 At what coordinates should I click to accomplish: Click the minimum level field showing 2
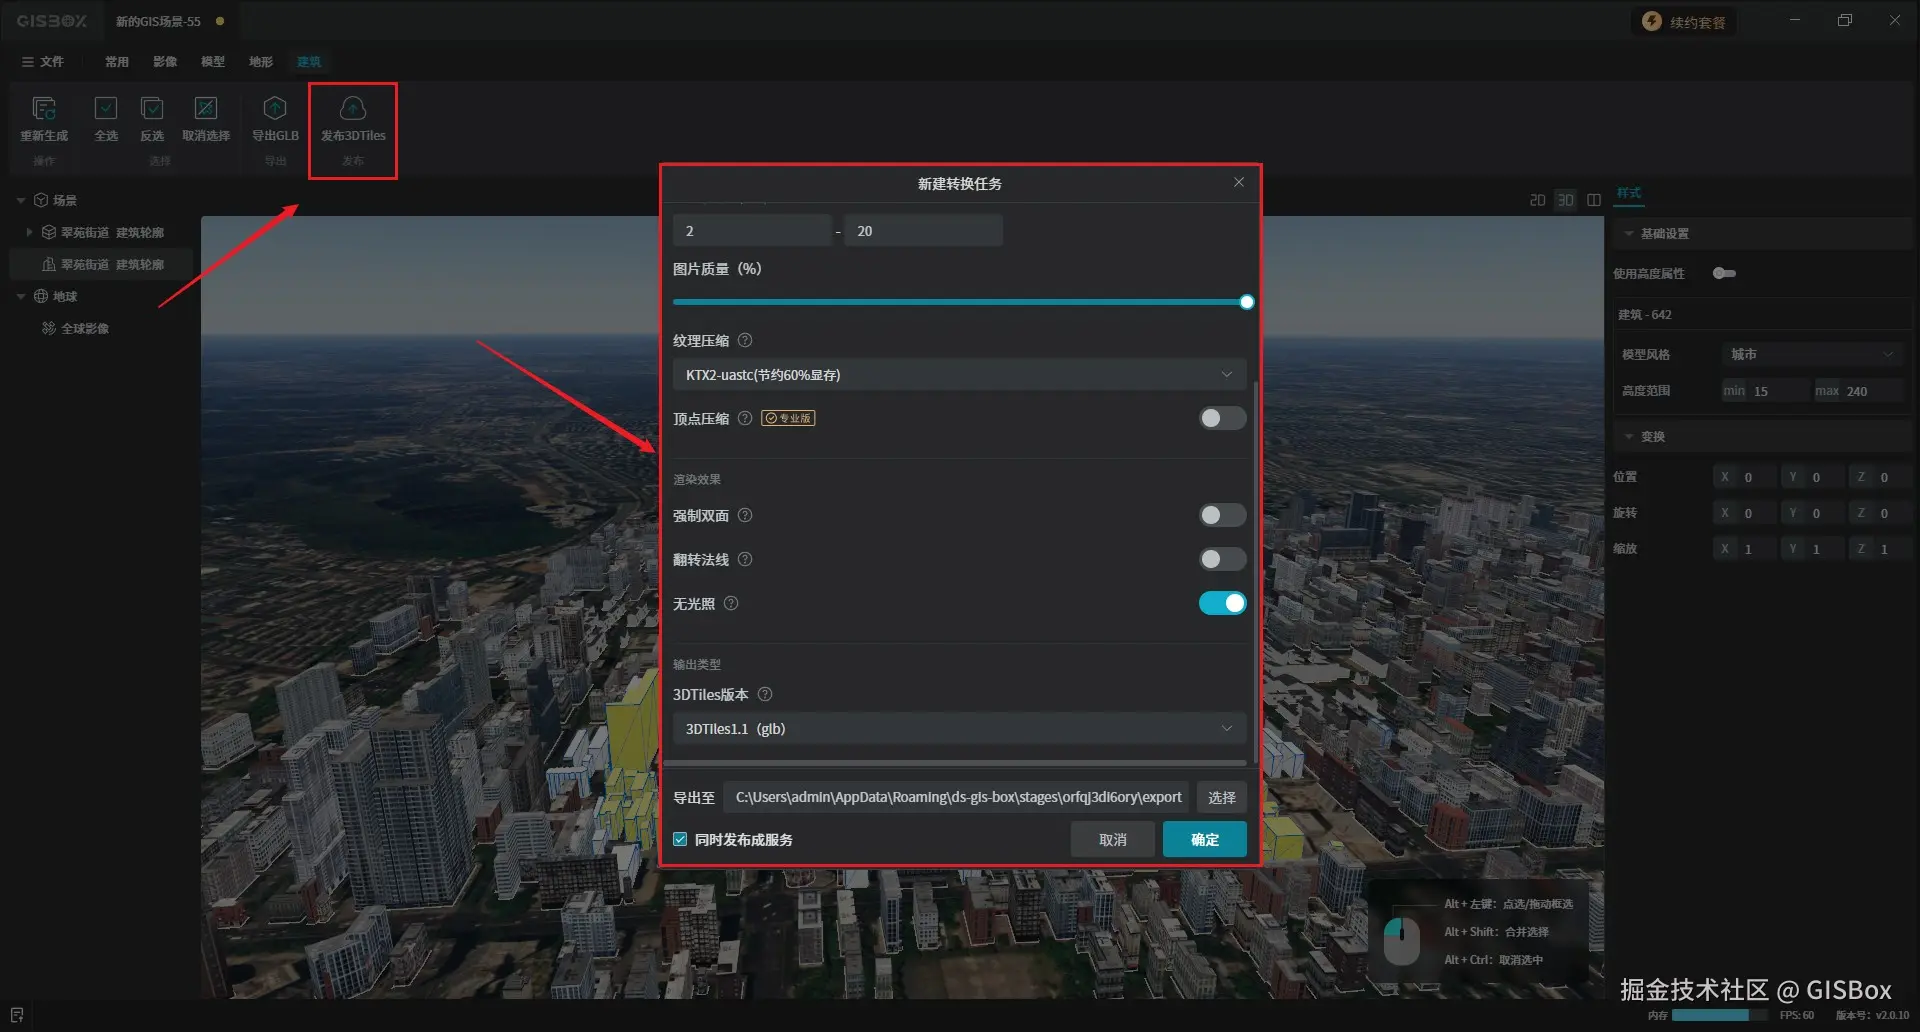[x=752, y=231]
